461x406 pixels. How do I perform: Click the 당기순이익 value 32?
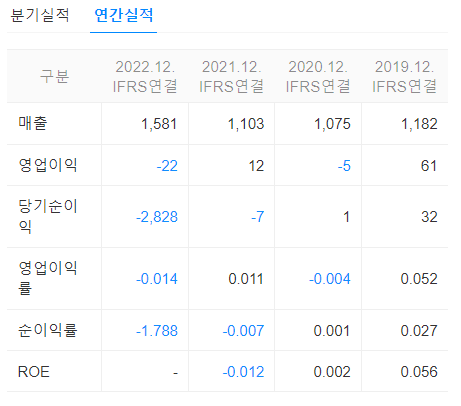click(x=429, y=217)
